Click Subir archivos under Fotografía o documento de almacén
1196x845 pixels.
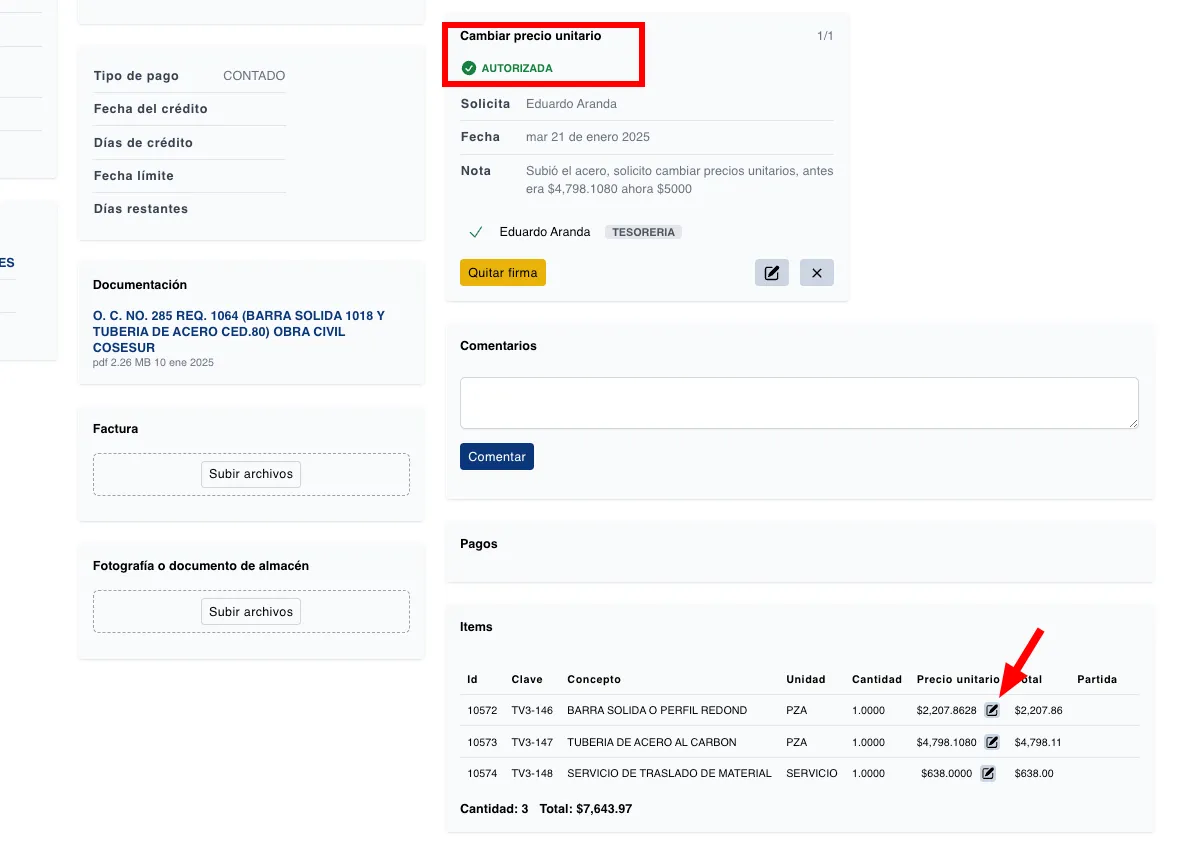pyautogui.click(x=251, y=612)
